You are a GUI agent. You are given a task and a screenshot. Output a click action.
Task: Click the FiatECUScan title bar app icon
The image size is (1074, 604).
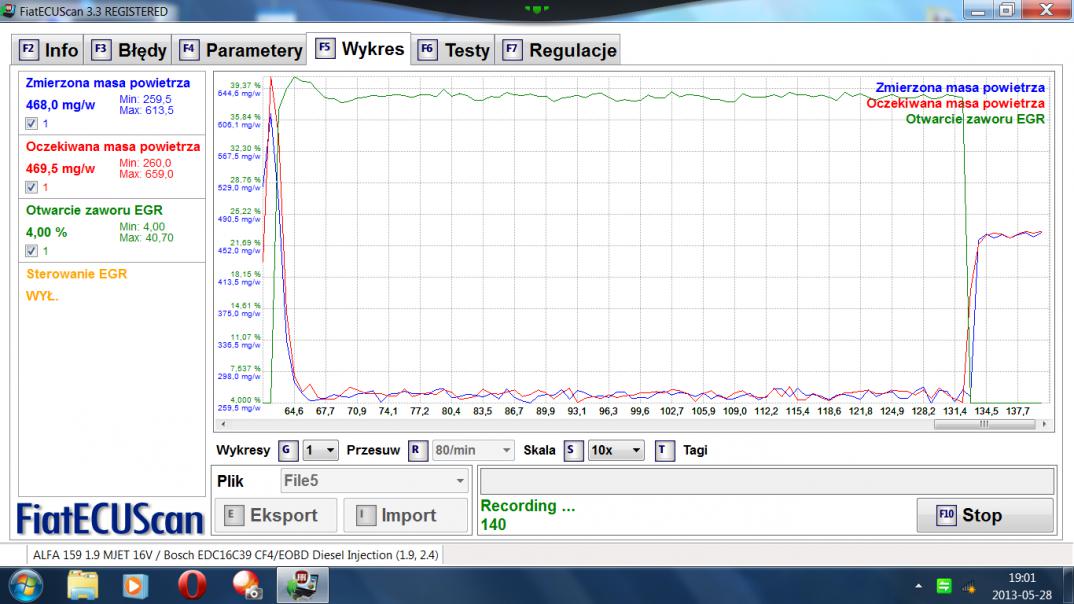point(8,10)
